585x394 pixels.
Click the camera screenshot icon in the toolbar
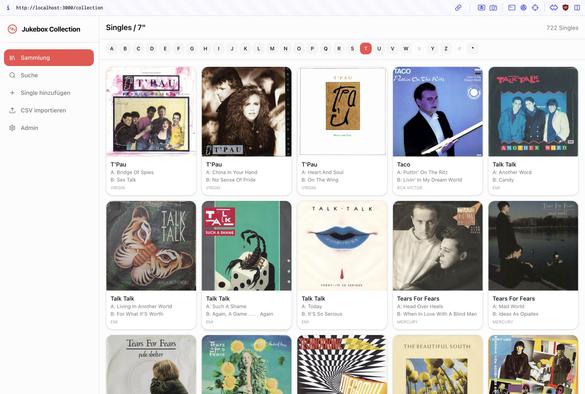point(493,7)
